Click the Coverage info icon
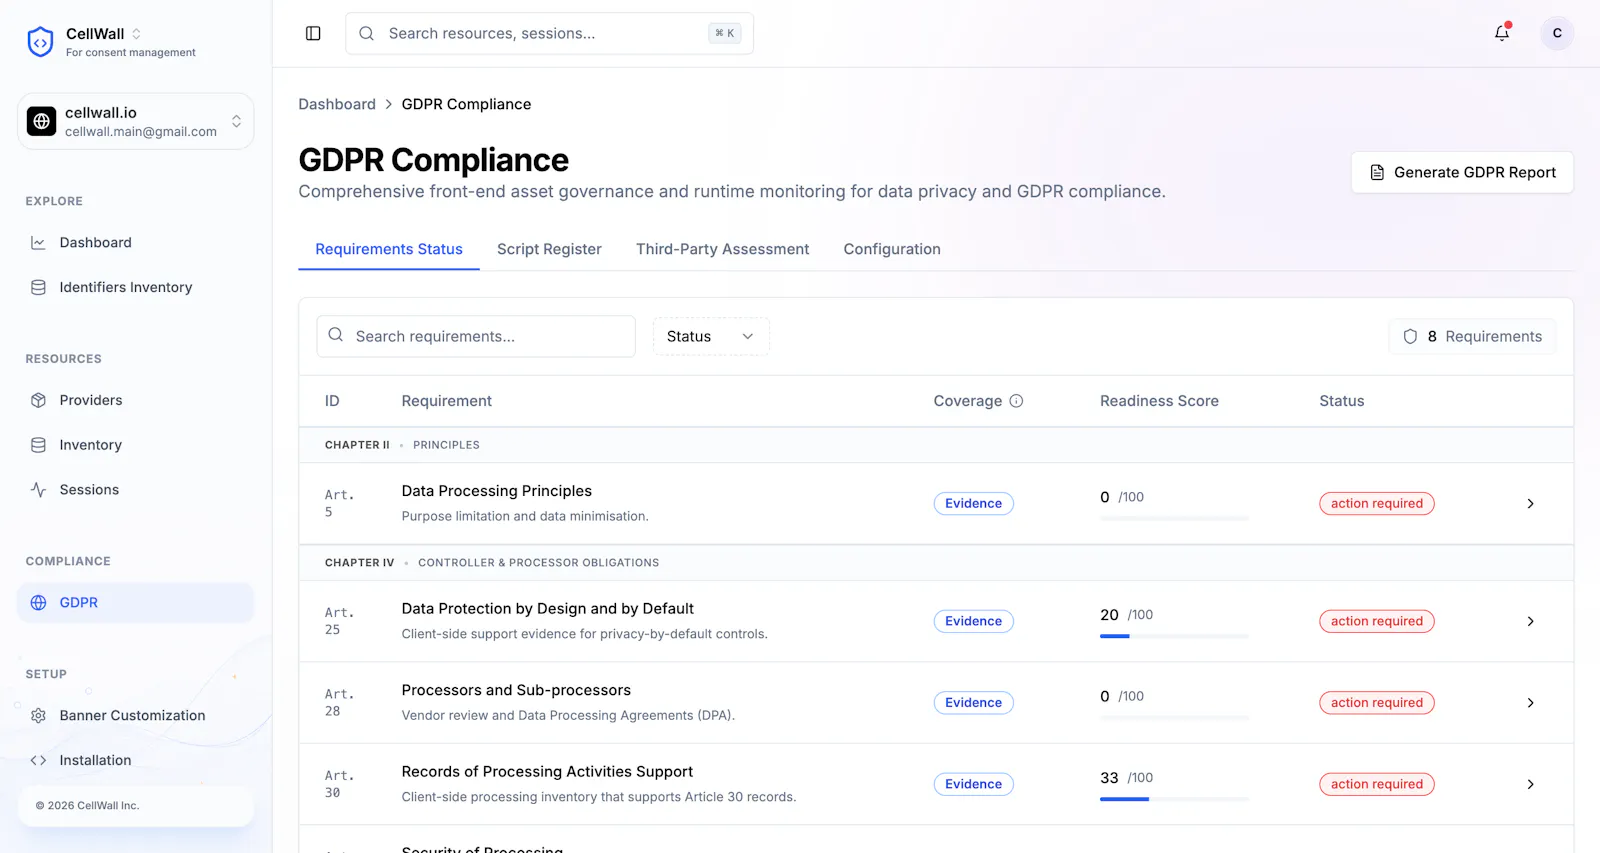 click(x=1016, y=401)
